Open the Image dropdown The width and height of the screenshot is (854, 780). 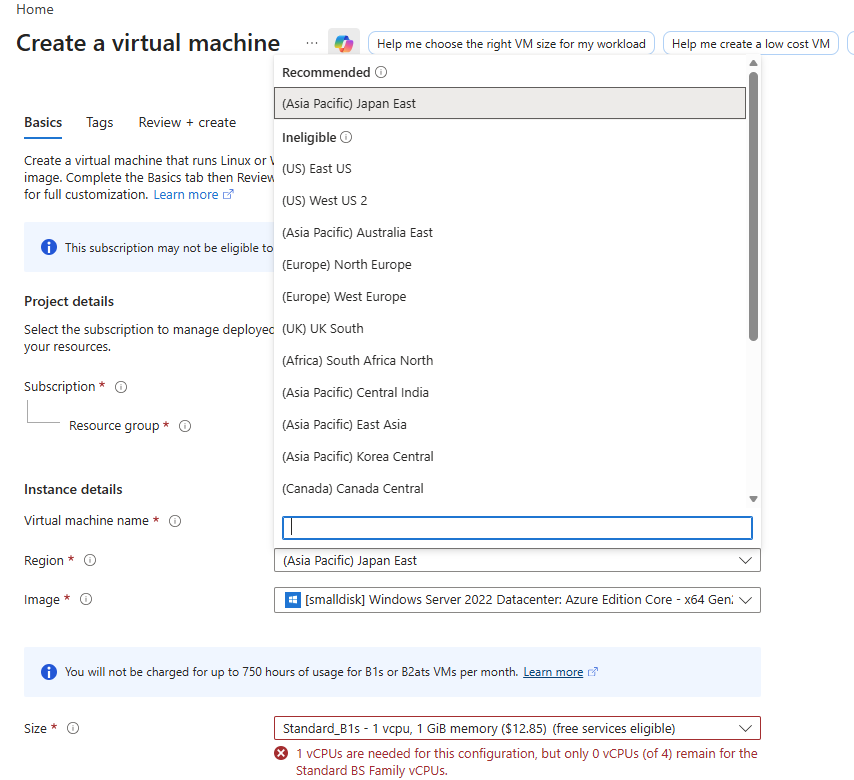click(x=517, y=600)
